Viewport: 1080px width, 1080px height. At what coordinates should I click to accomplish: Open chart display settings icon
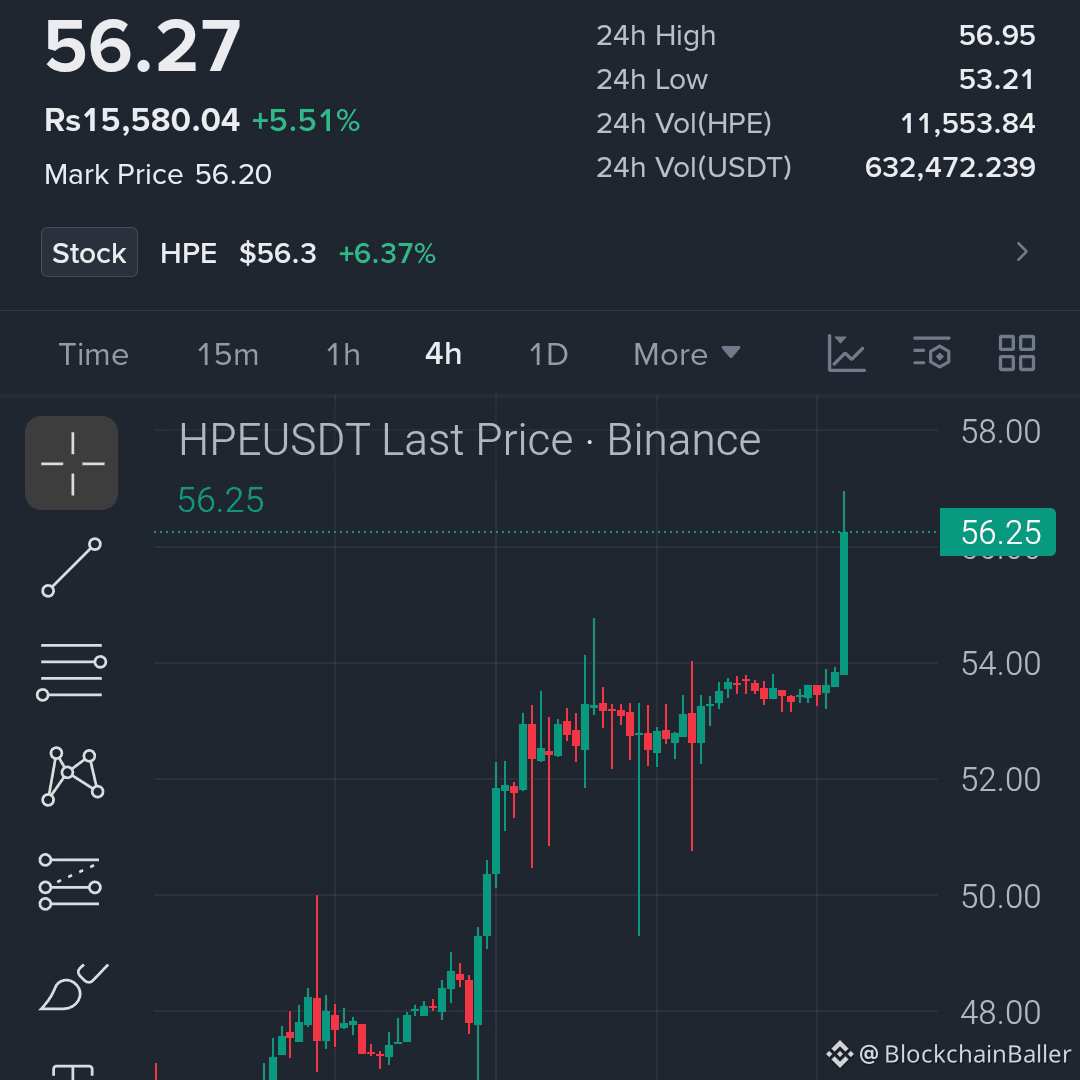point(932,353)
